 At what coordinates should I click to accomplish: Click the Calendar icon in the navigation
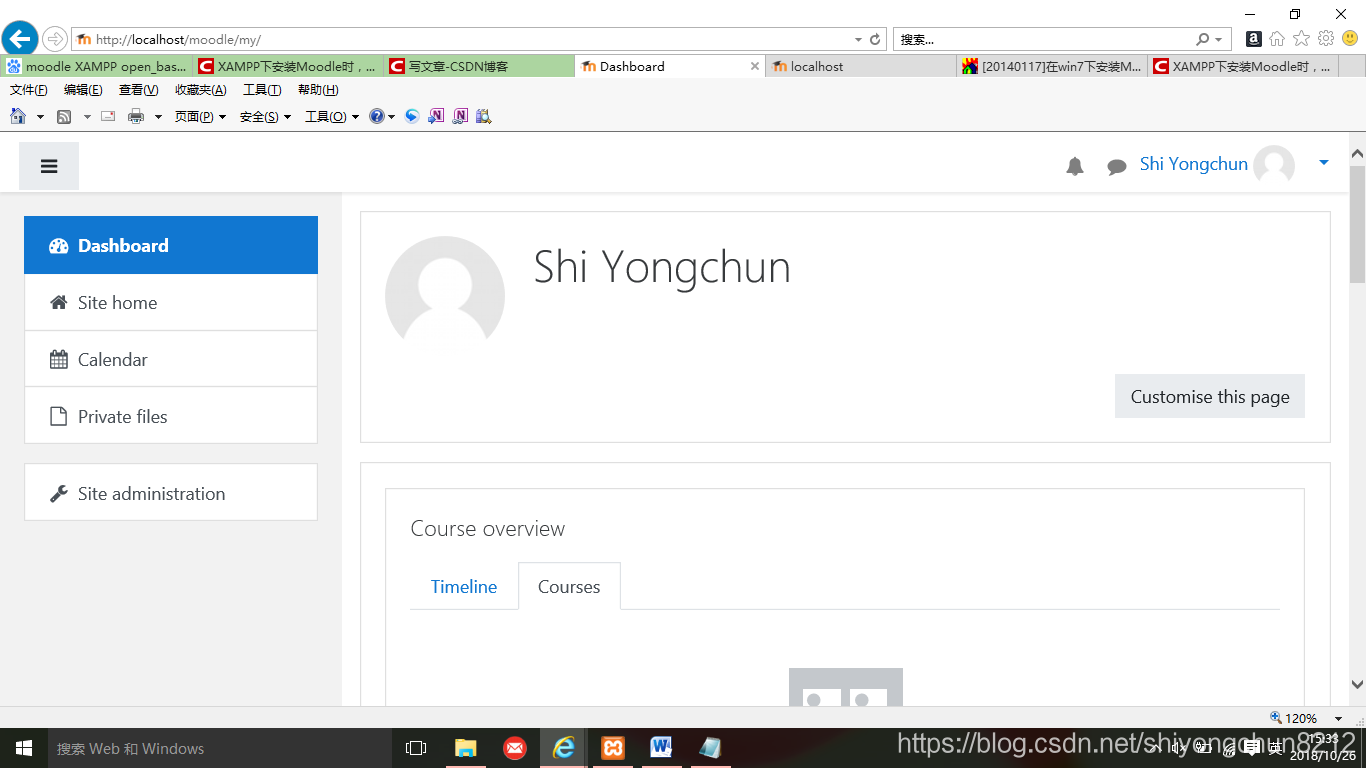tap(58, 359)
